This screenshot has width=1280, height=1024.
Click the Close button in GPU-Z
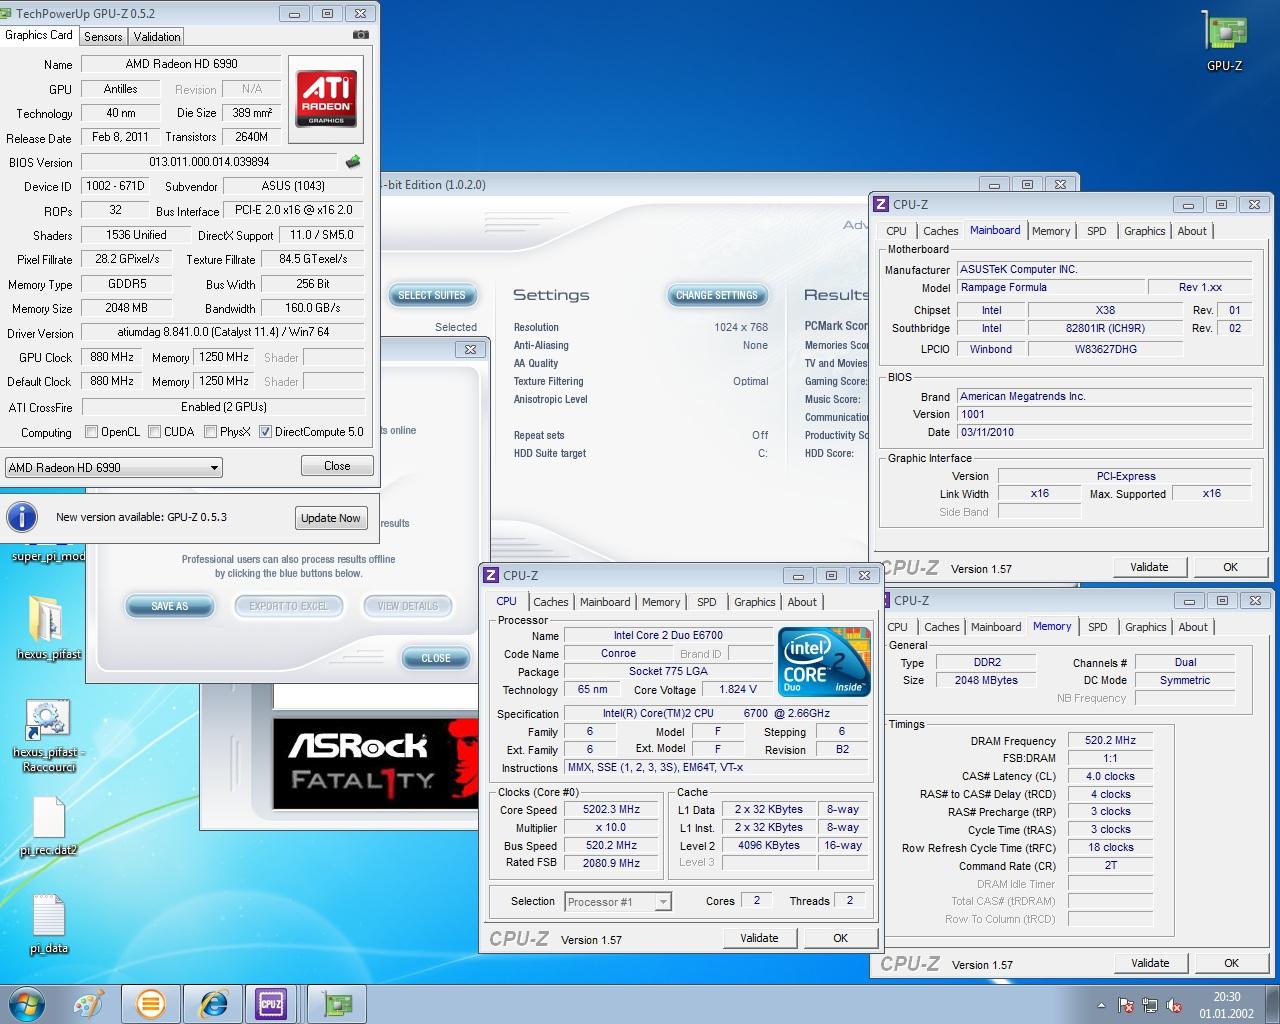pos(337,466)
